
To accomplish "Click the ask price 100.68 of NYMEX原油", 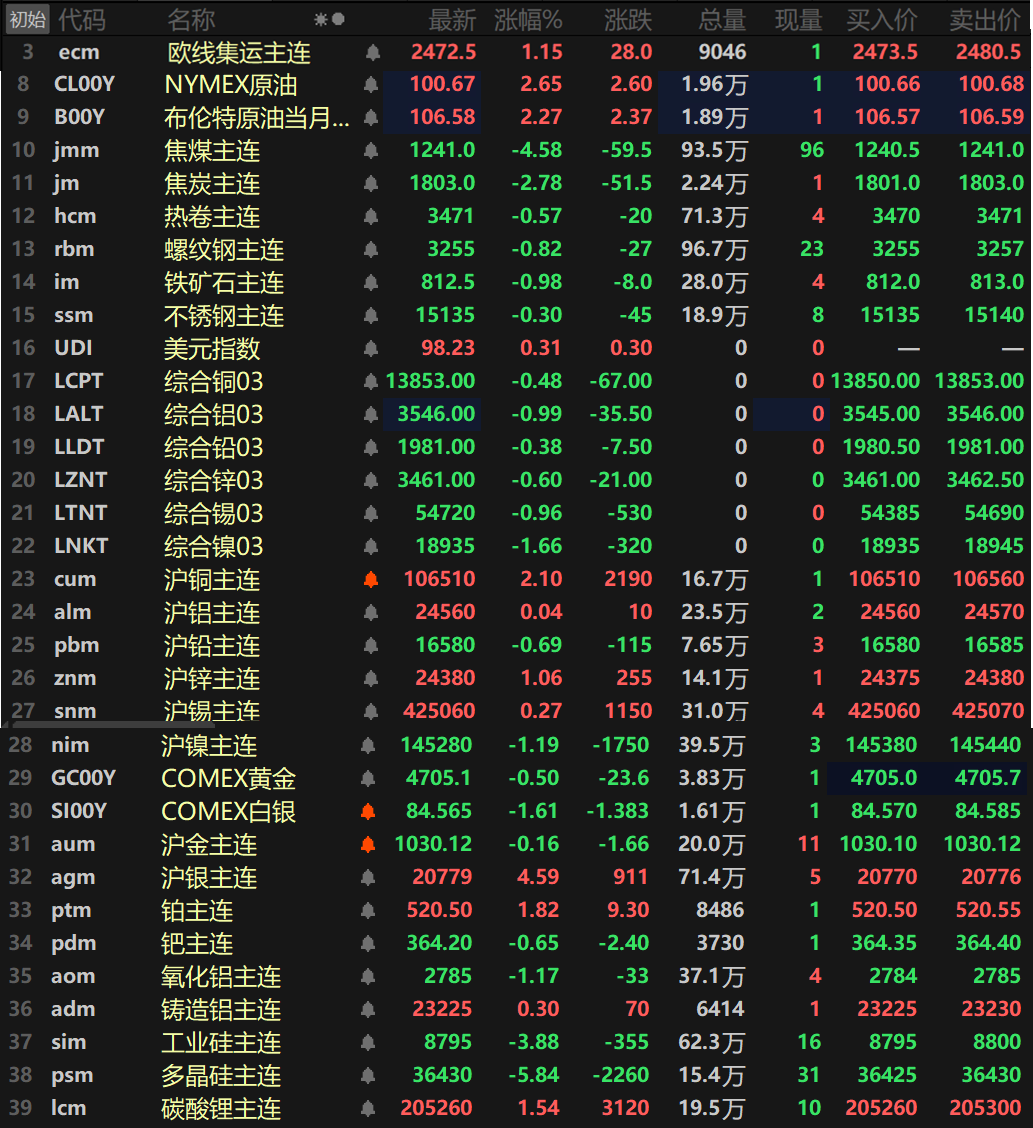I will (991, 84).
